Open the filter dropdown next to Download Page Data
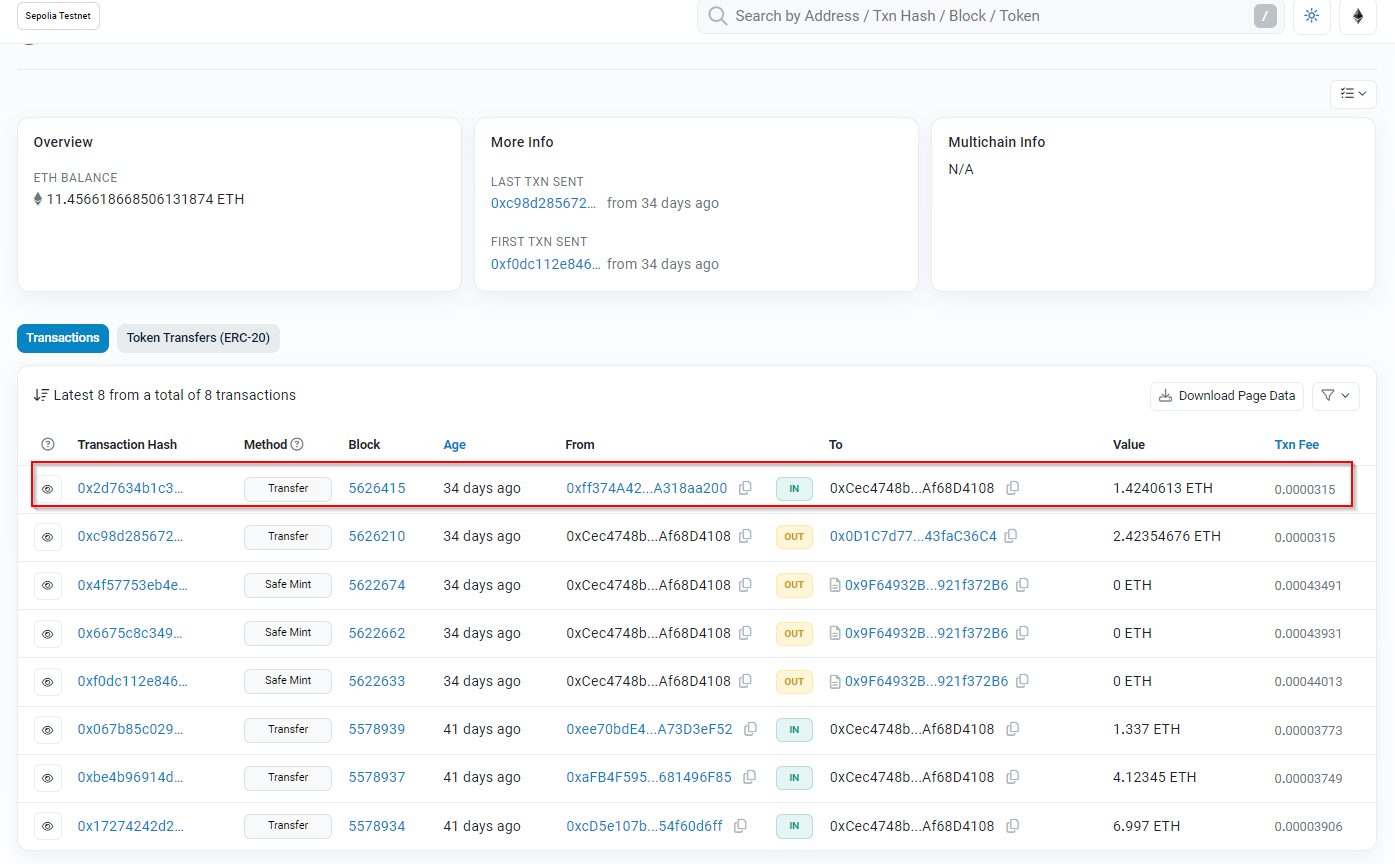Image resolution: width=1395 pixels, height=864 pixels. (x=1335, y=395)
